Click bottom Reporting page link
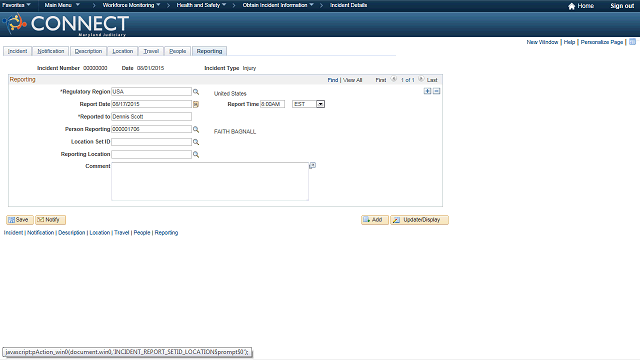This screenshot has width=640, height=360. click(166, 233)
